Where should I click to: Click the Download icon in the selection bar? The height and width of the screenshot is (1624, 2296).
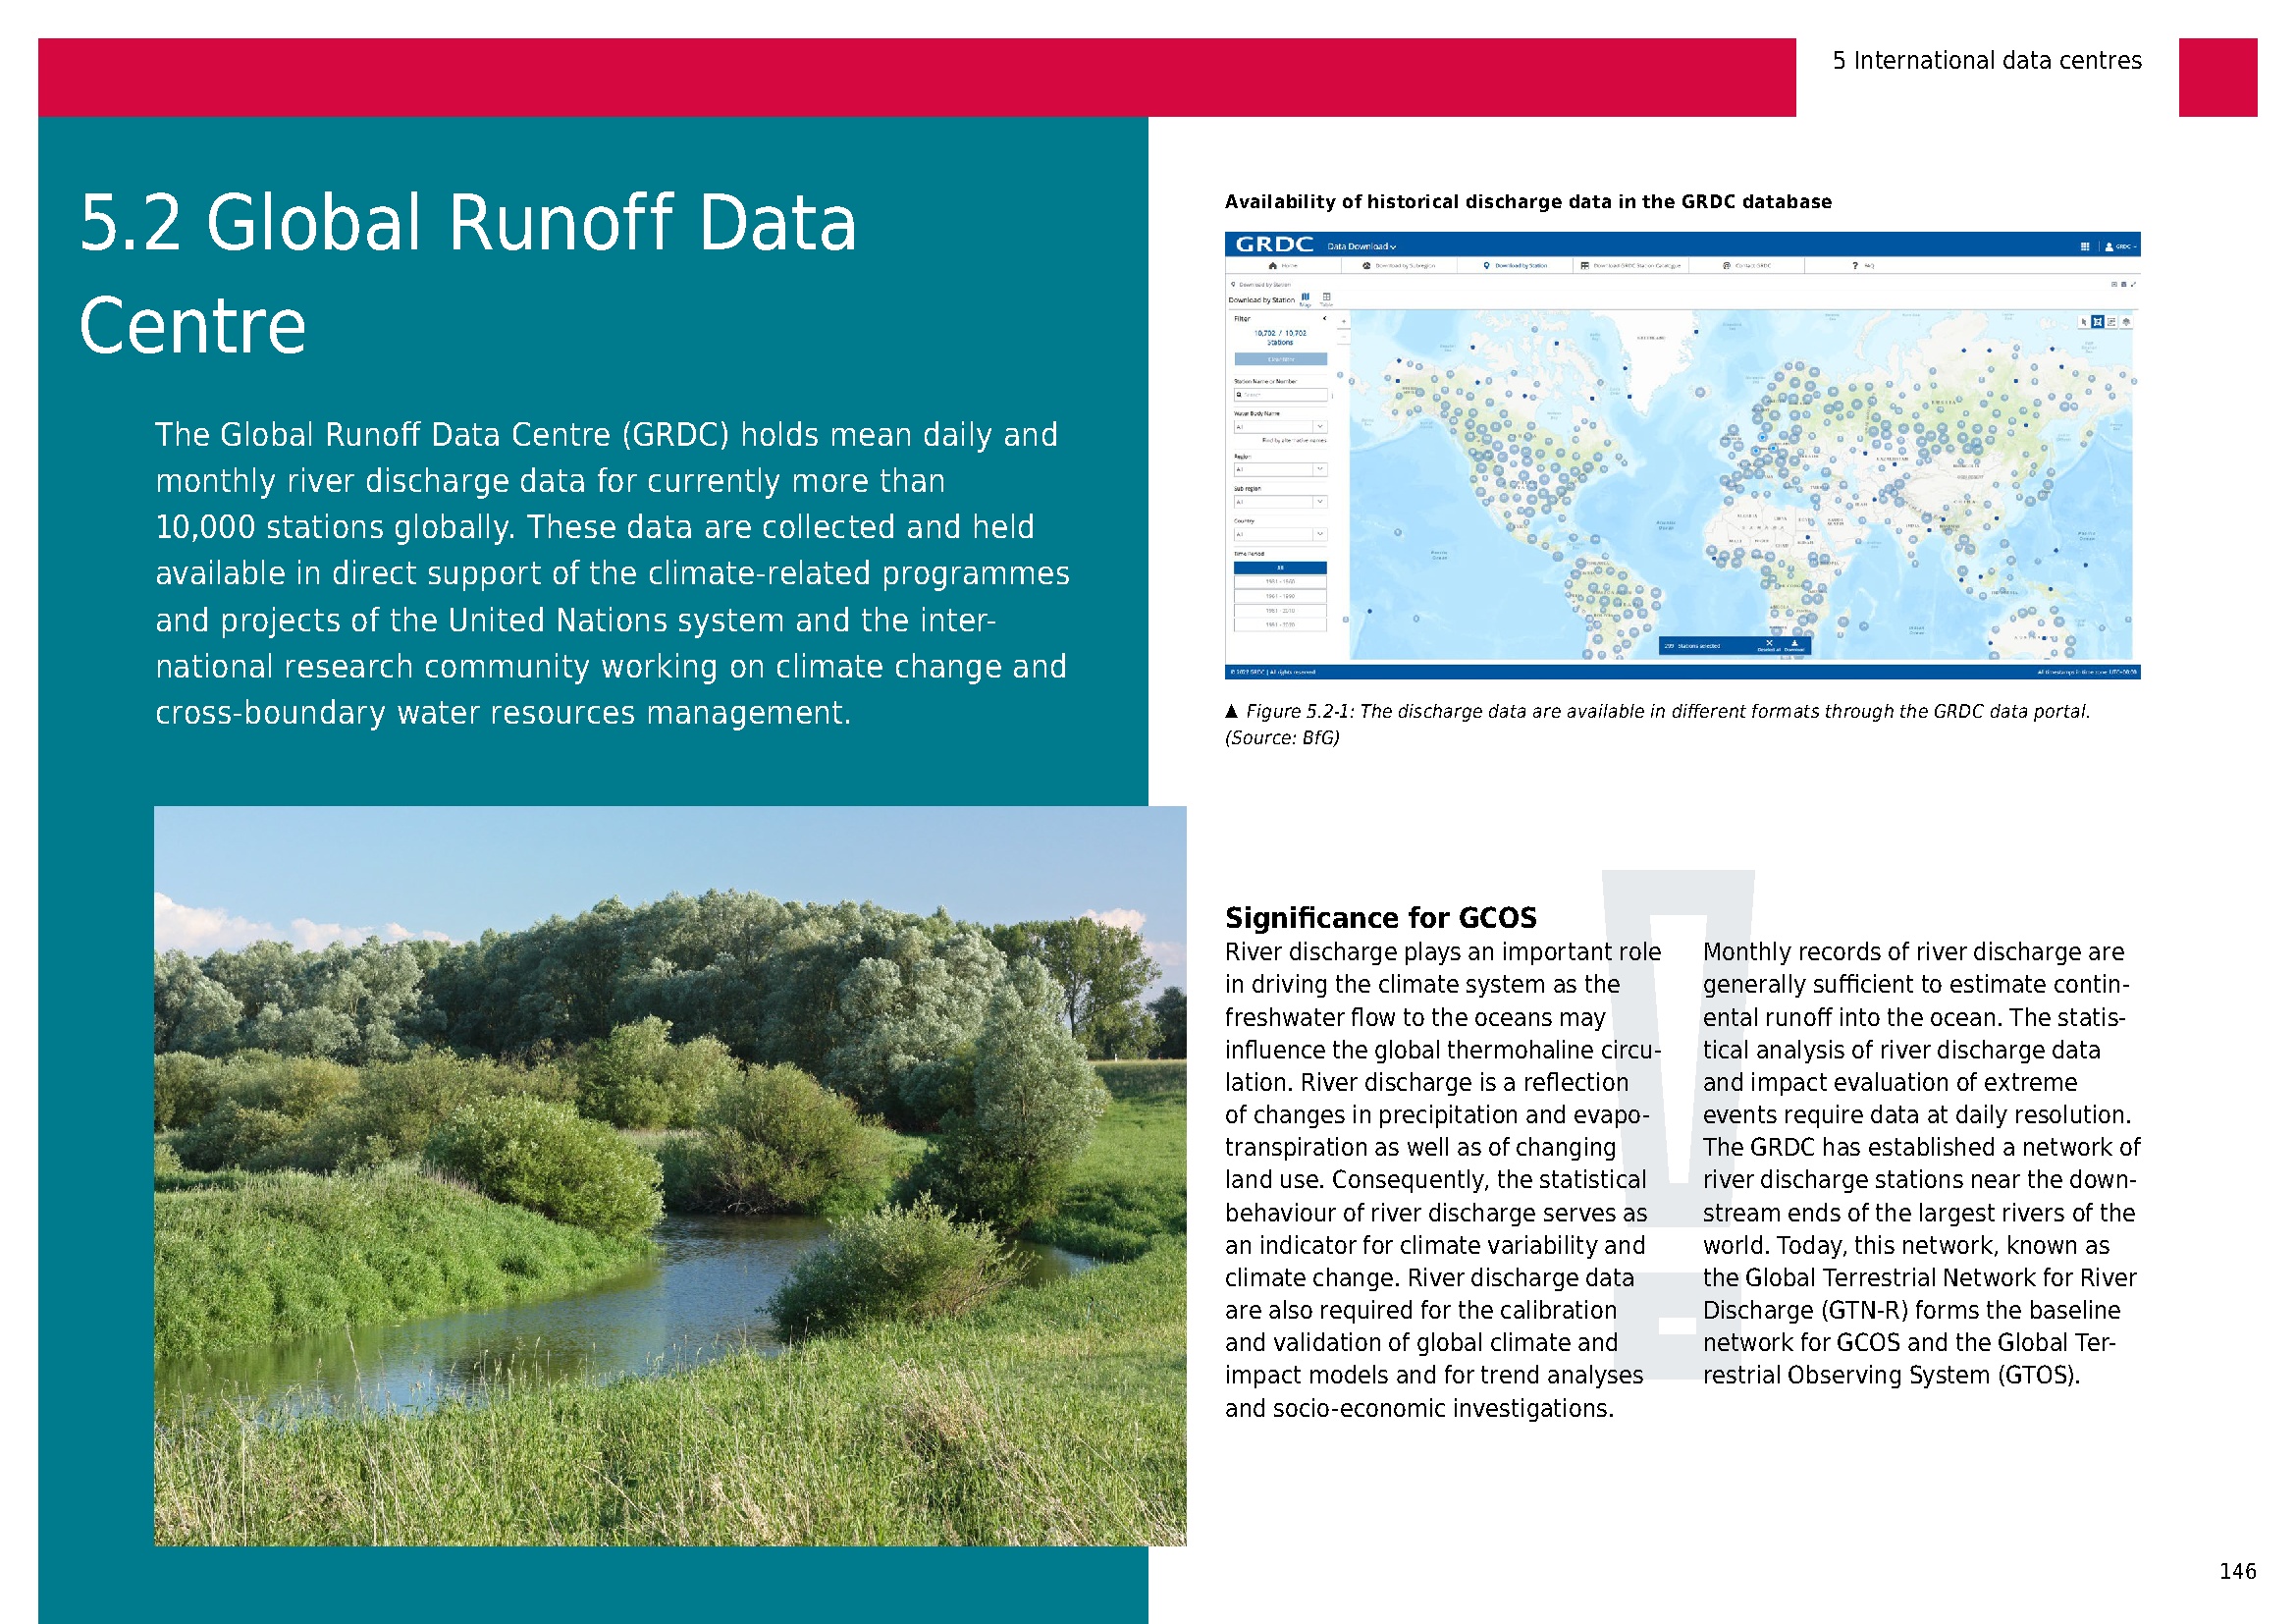pyautogui.click(x=1795, y=643)
